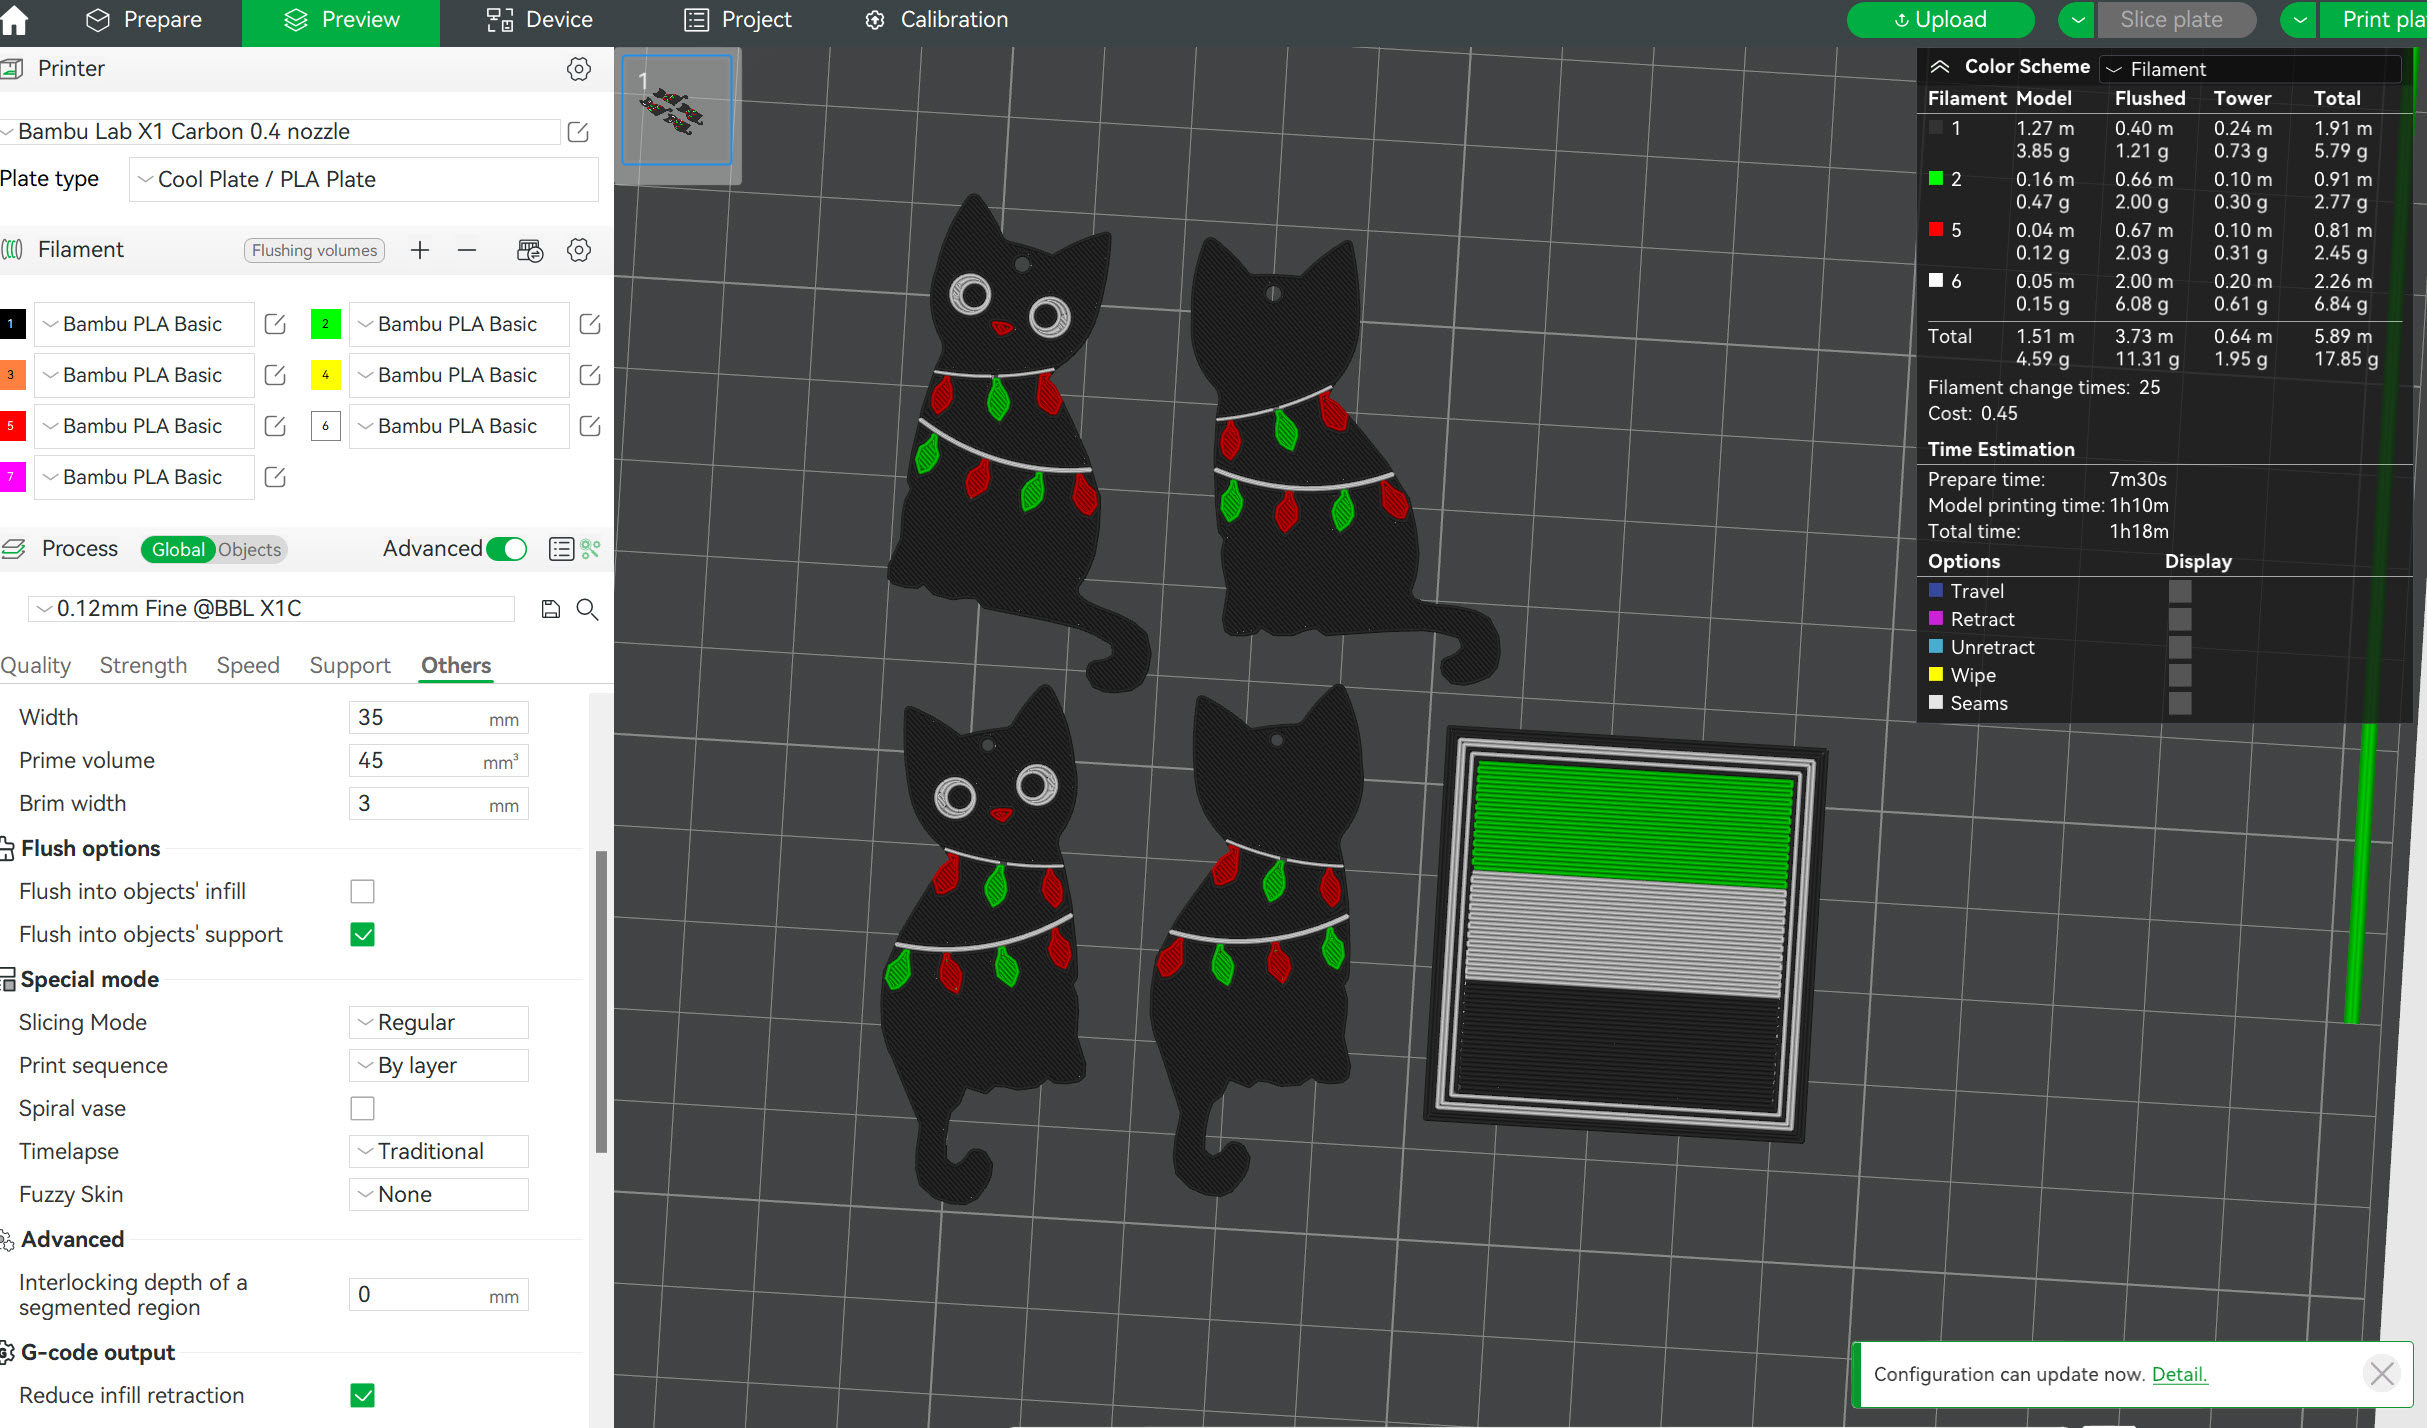Viewport: 2427px width, 1428px height.
Task: Open the Speed settings tab
Action: pos(248,665)
